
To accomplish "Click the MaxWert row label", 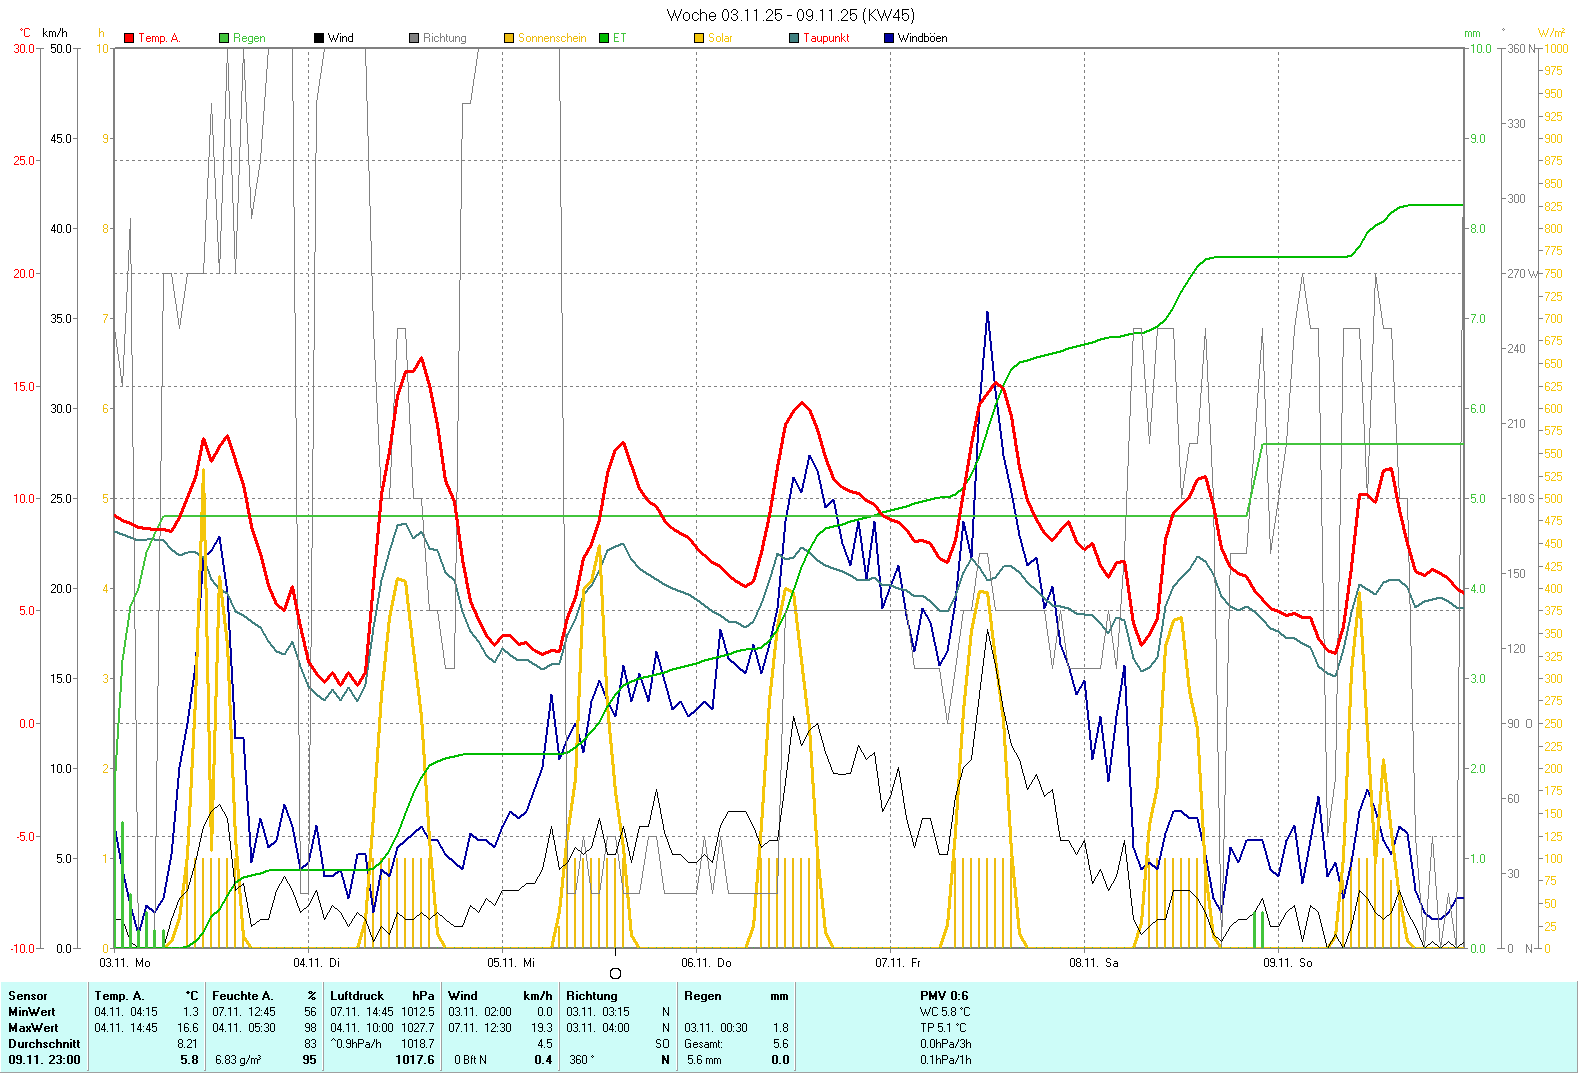I will coord(33,1028).
